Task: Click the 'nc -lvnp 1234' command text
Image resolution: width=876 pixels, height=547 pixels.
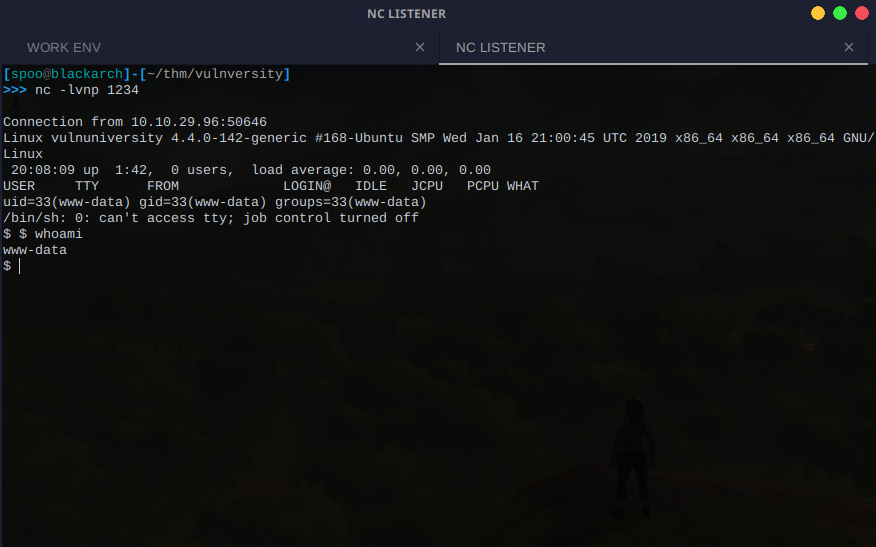Action: pos(87,90)
